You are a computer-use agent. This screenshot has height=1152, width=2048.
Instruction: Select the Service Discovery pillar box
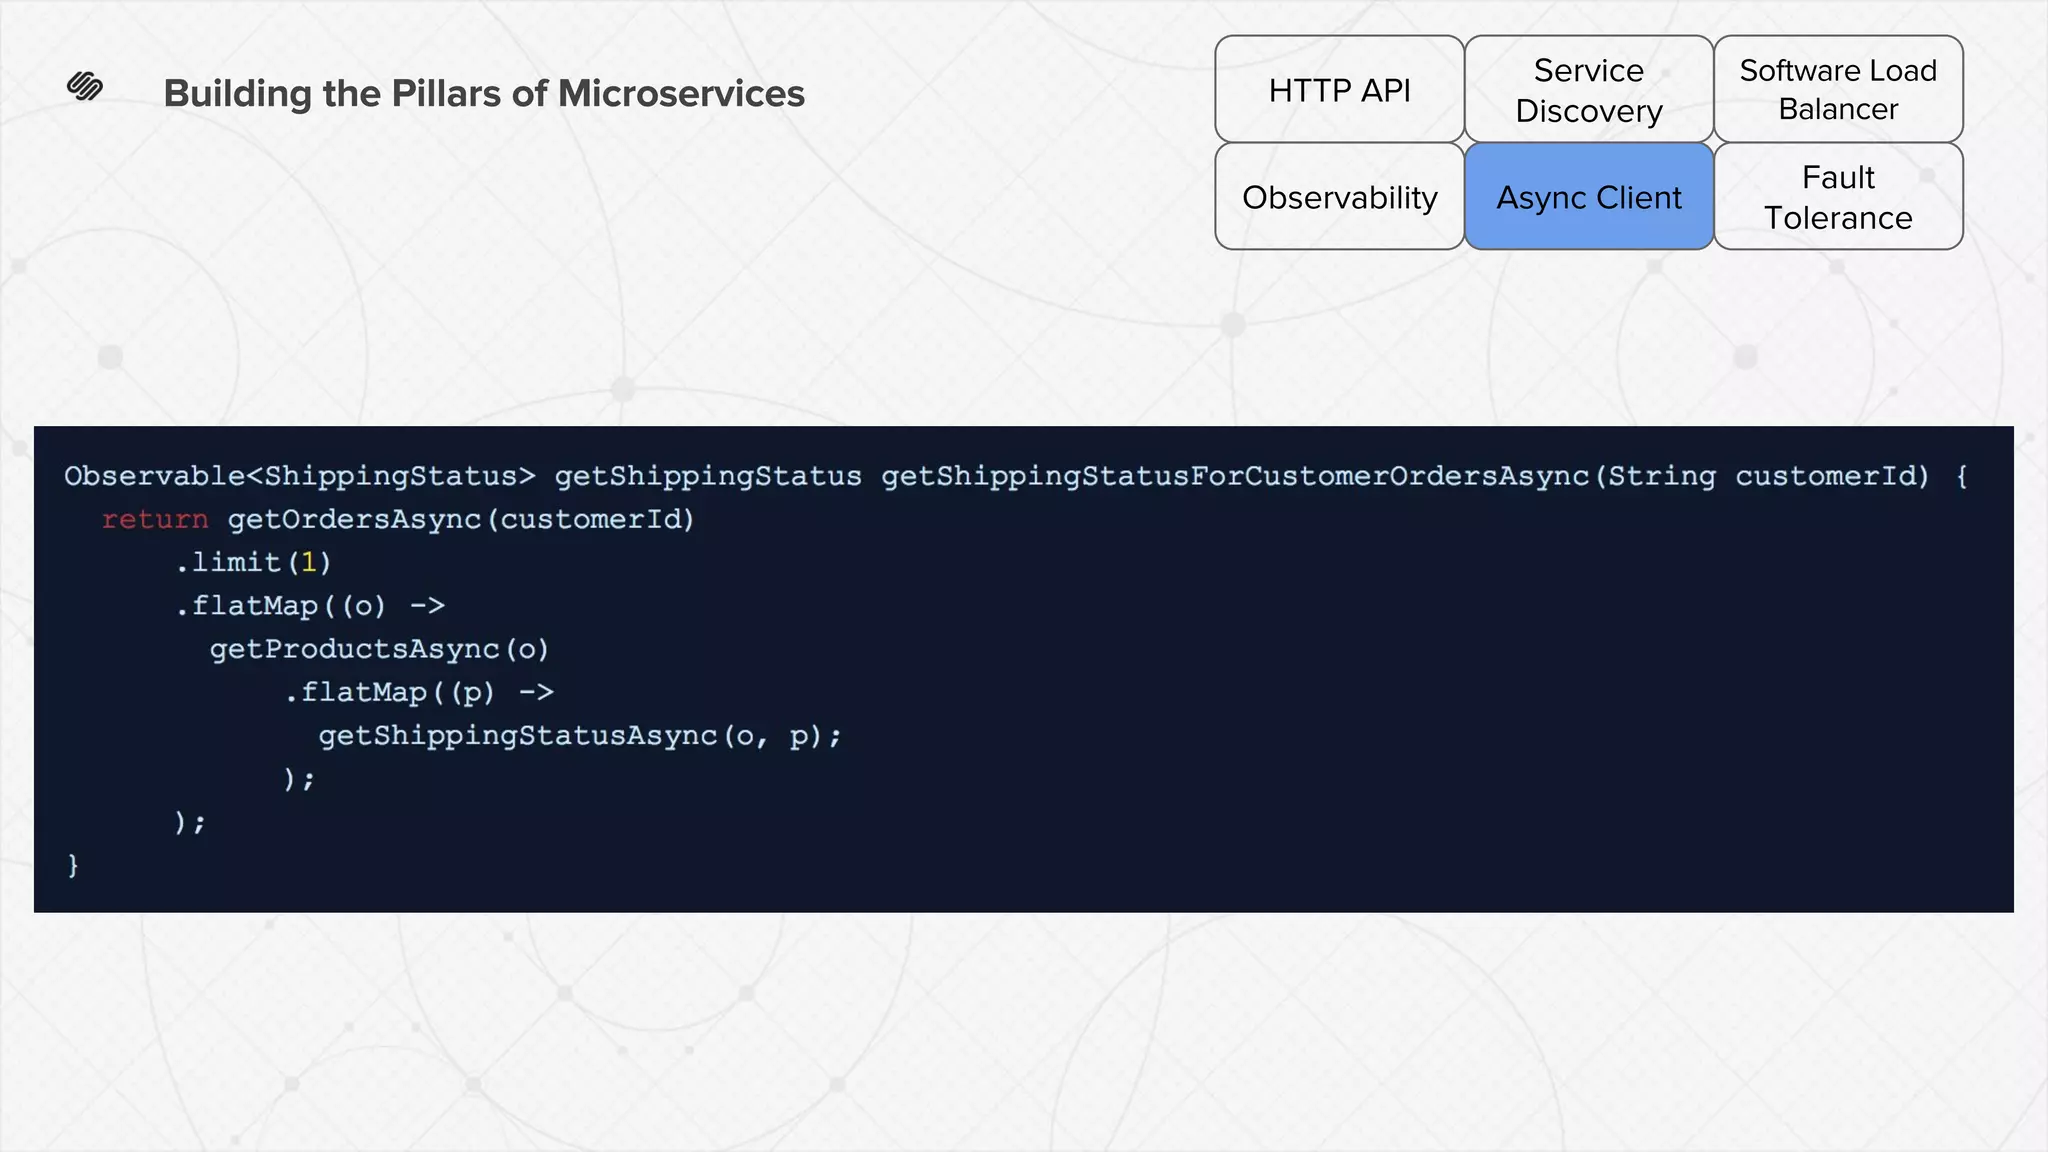click(x=1588, y=90)
